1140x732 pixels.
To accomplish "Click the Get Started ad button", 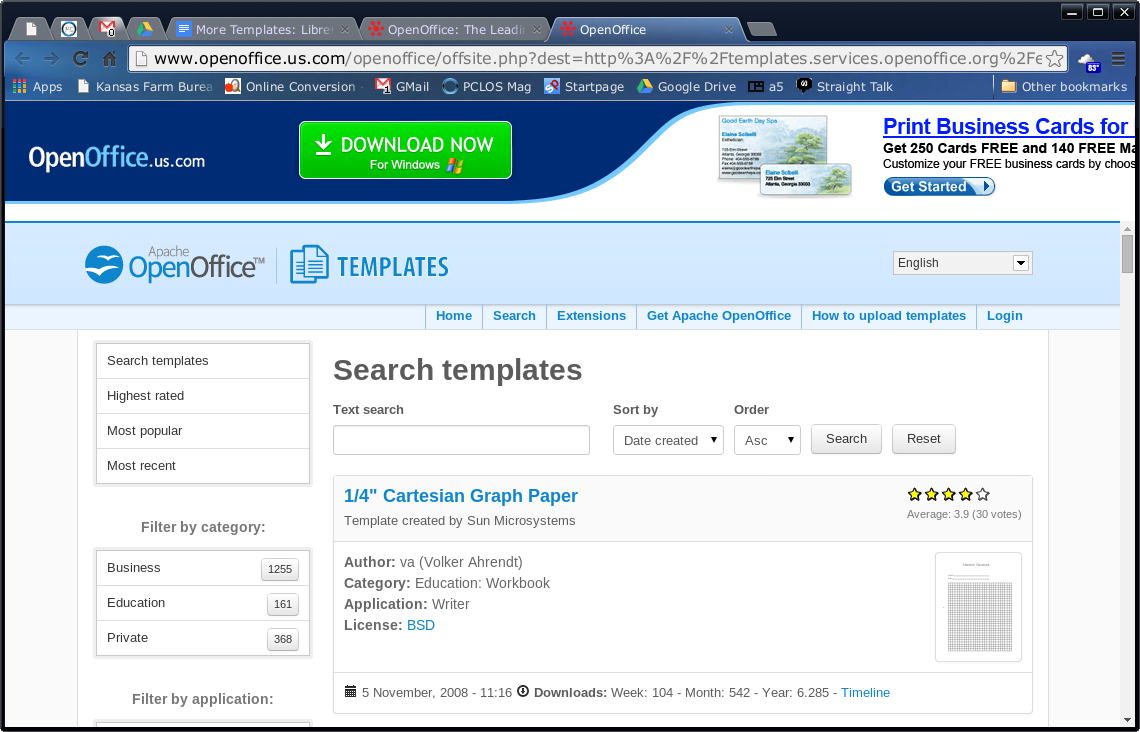I will click(939, 187).
